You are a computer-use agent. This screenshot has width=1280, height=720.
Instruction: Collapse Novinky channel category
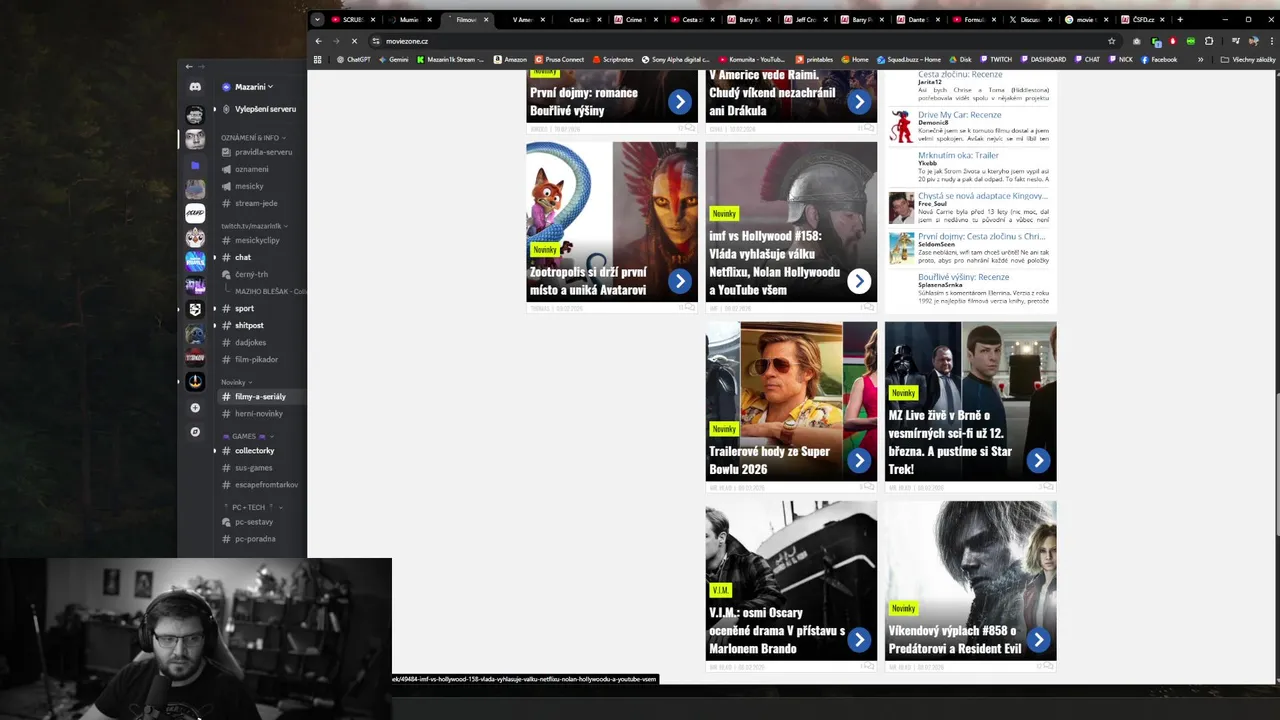coord(236,382)
